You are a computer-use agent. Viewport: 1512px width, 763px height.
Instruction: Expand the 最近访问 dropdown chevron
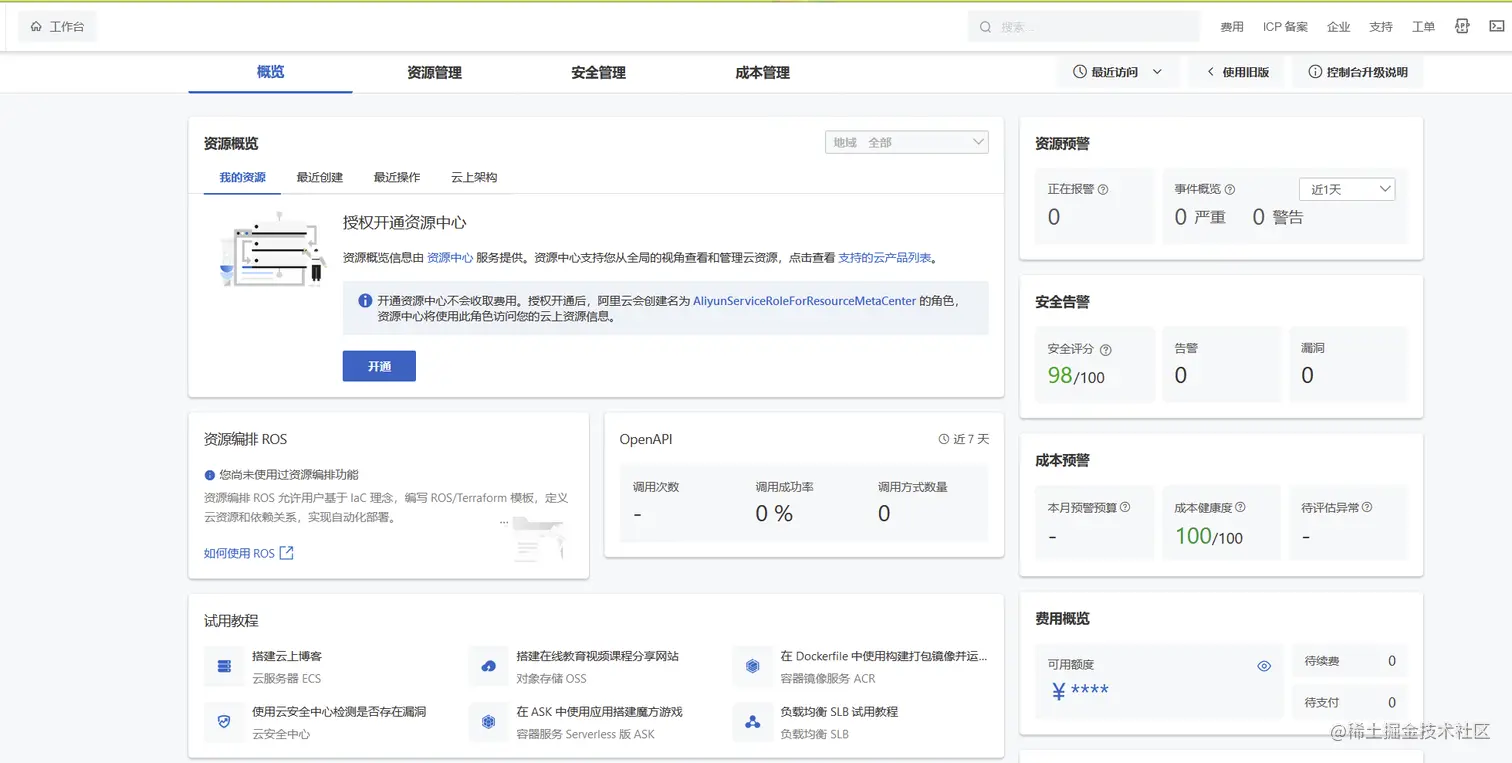click(1157, 72)
